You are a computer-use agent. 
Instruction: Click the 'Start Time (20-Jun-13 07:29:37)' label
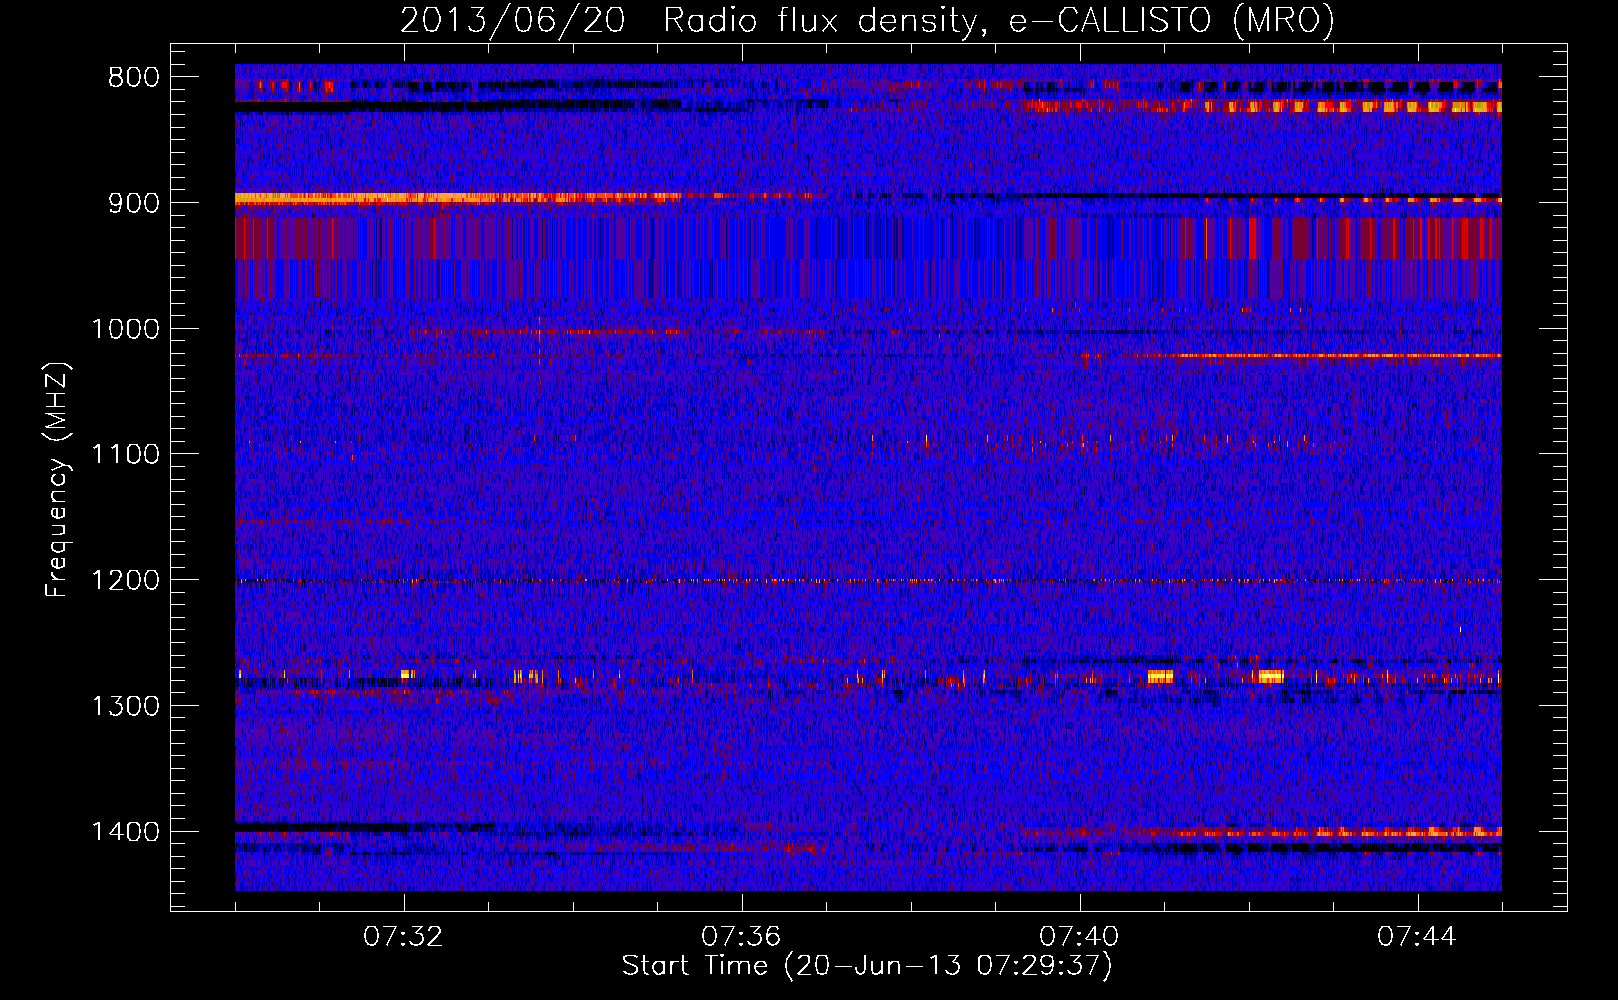(867, 966)
